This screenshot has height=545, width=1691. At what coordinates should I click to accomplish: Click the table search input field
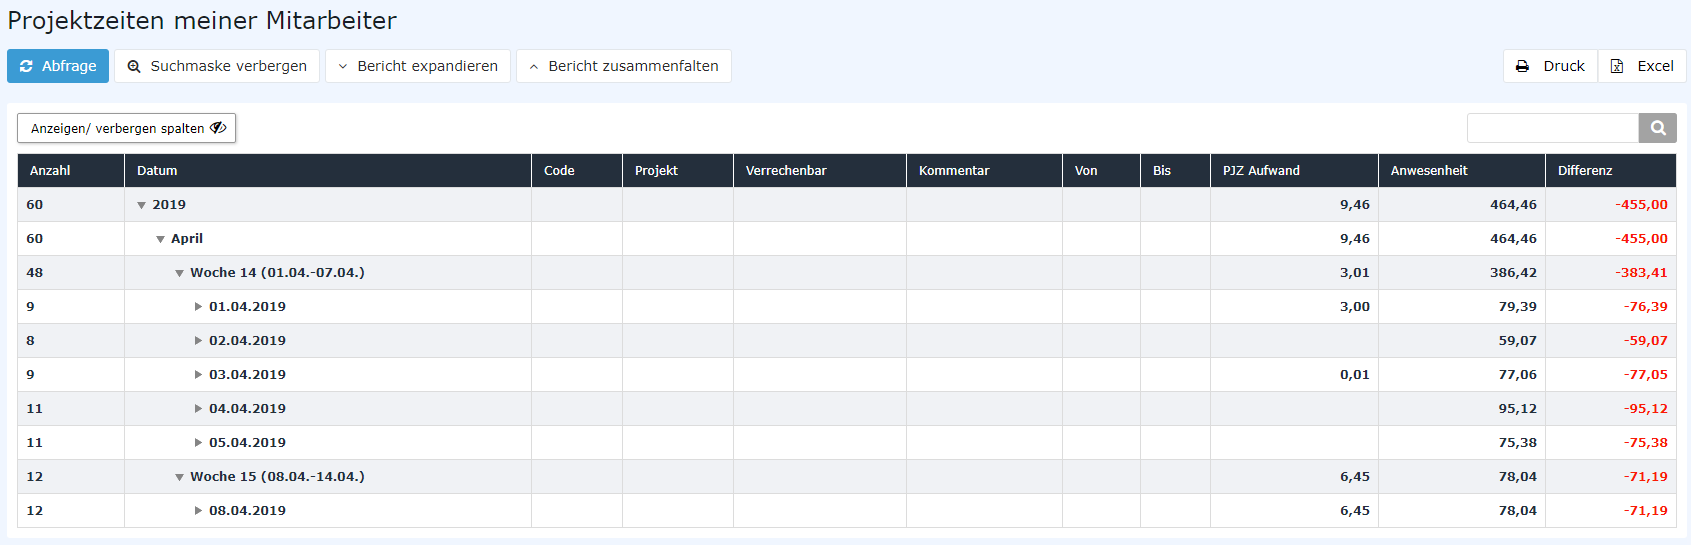1553,128
